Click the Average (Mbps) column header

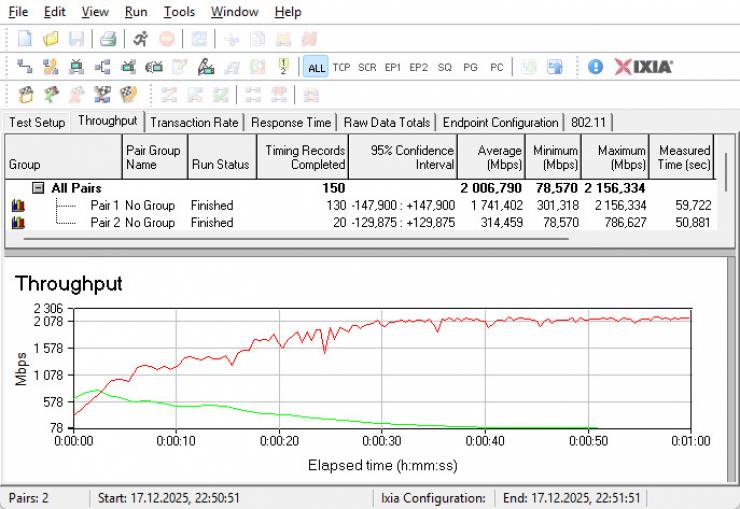point(490,157)
